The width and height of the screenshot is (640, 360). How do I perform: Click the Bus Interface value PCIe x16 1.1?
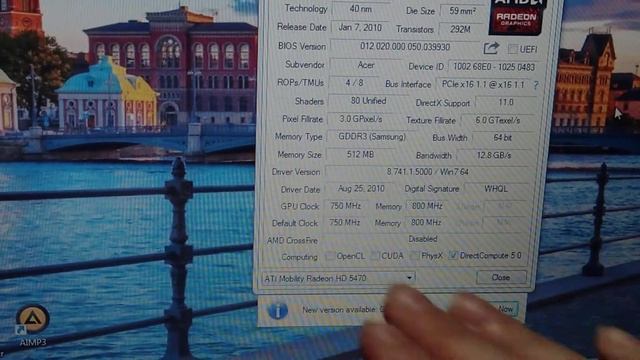[483, 84]
